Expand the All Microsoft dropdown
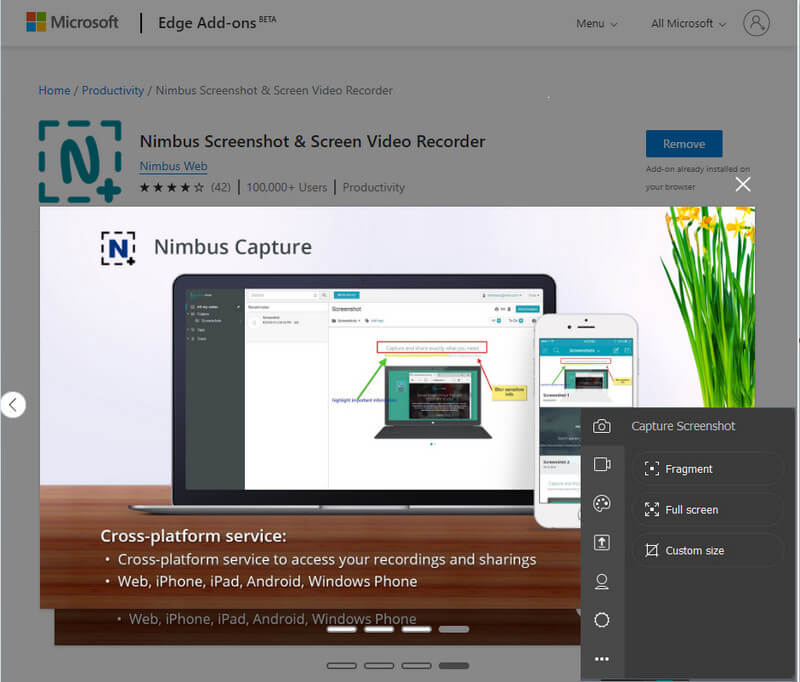The image size is (800, 682). (688, 23)
